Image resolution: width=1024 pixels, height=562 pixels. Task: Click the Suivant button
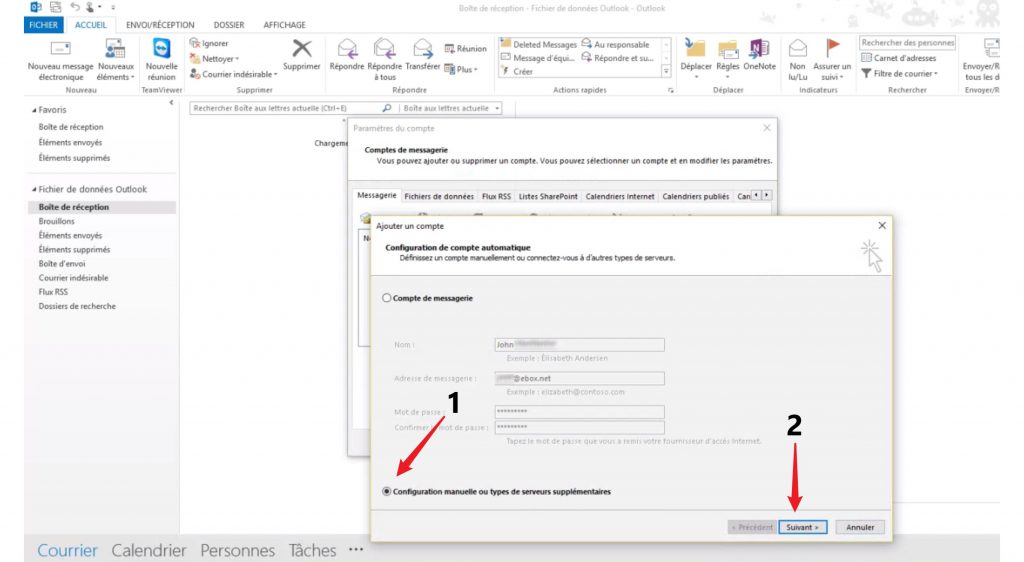pyautogui.click(x=803, y=527)
